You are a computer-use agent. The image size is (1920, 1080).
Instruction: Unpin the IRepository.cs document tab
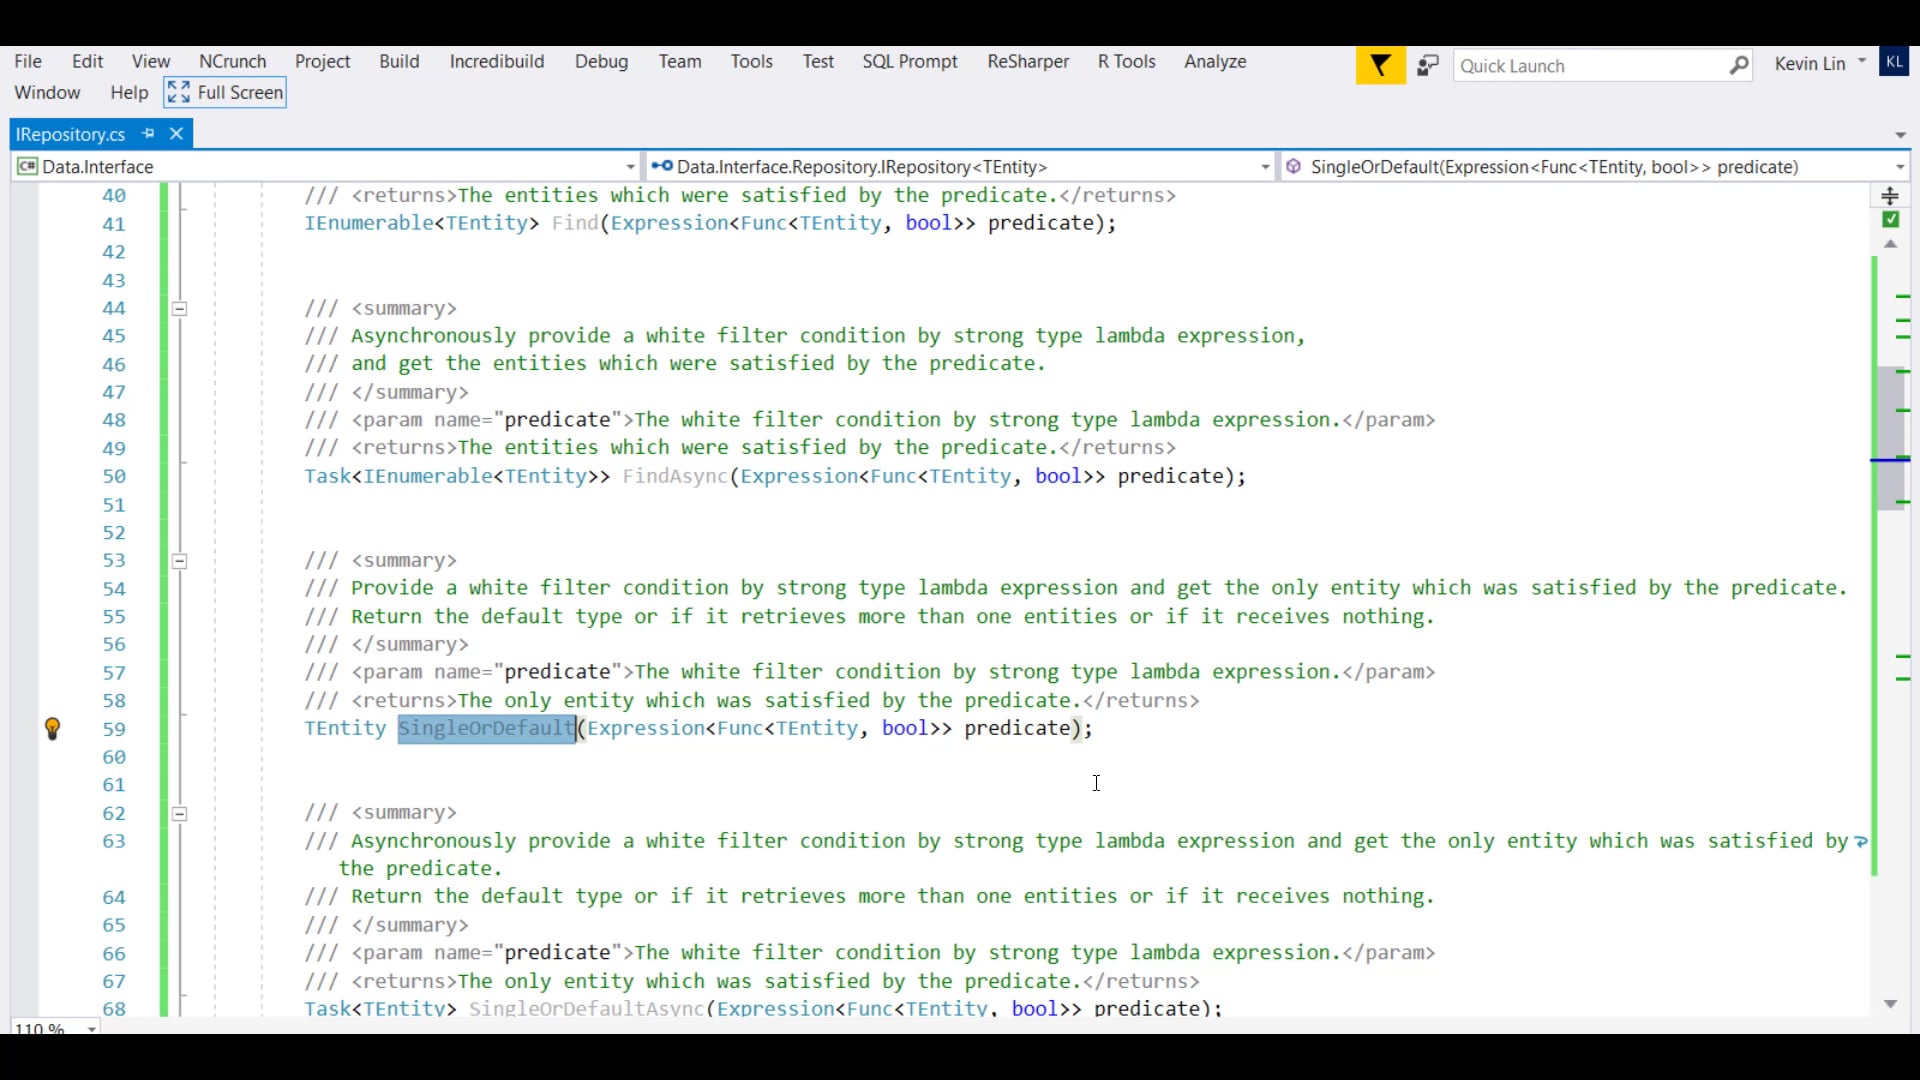[148, 133]
